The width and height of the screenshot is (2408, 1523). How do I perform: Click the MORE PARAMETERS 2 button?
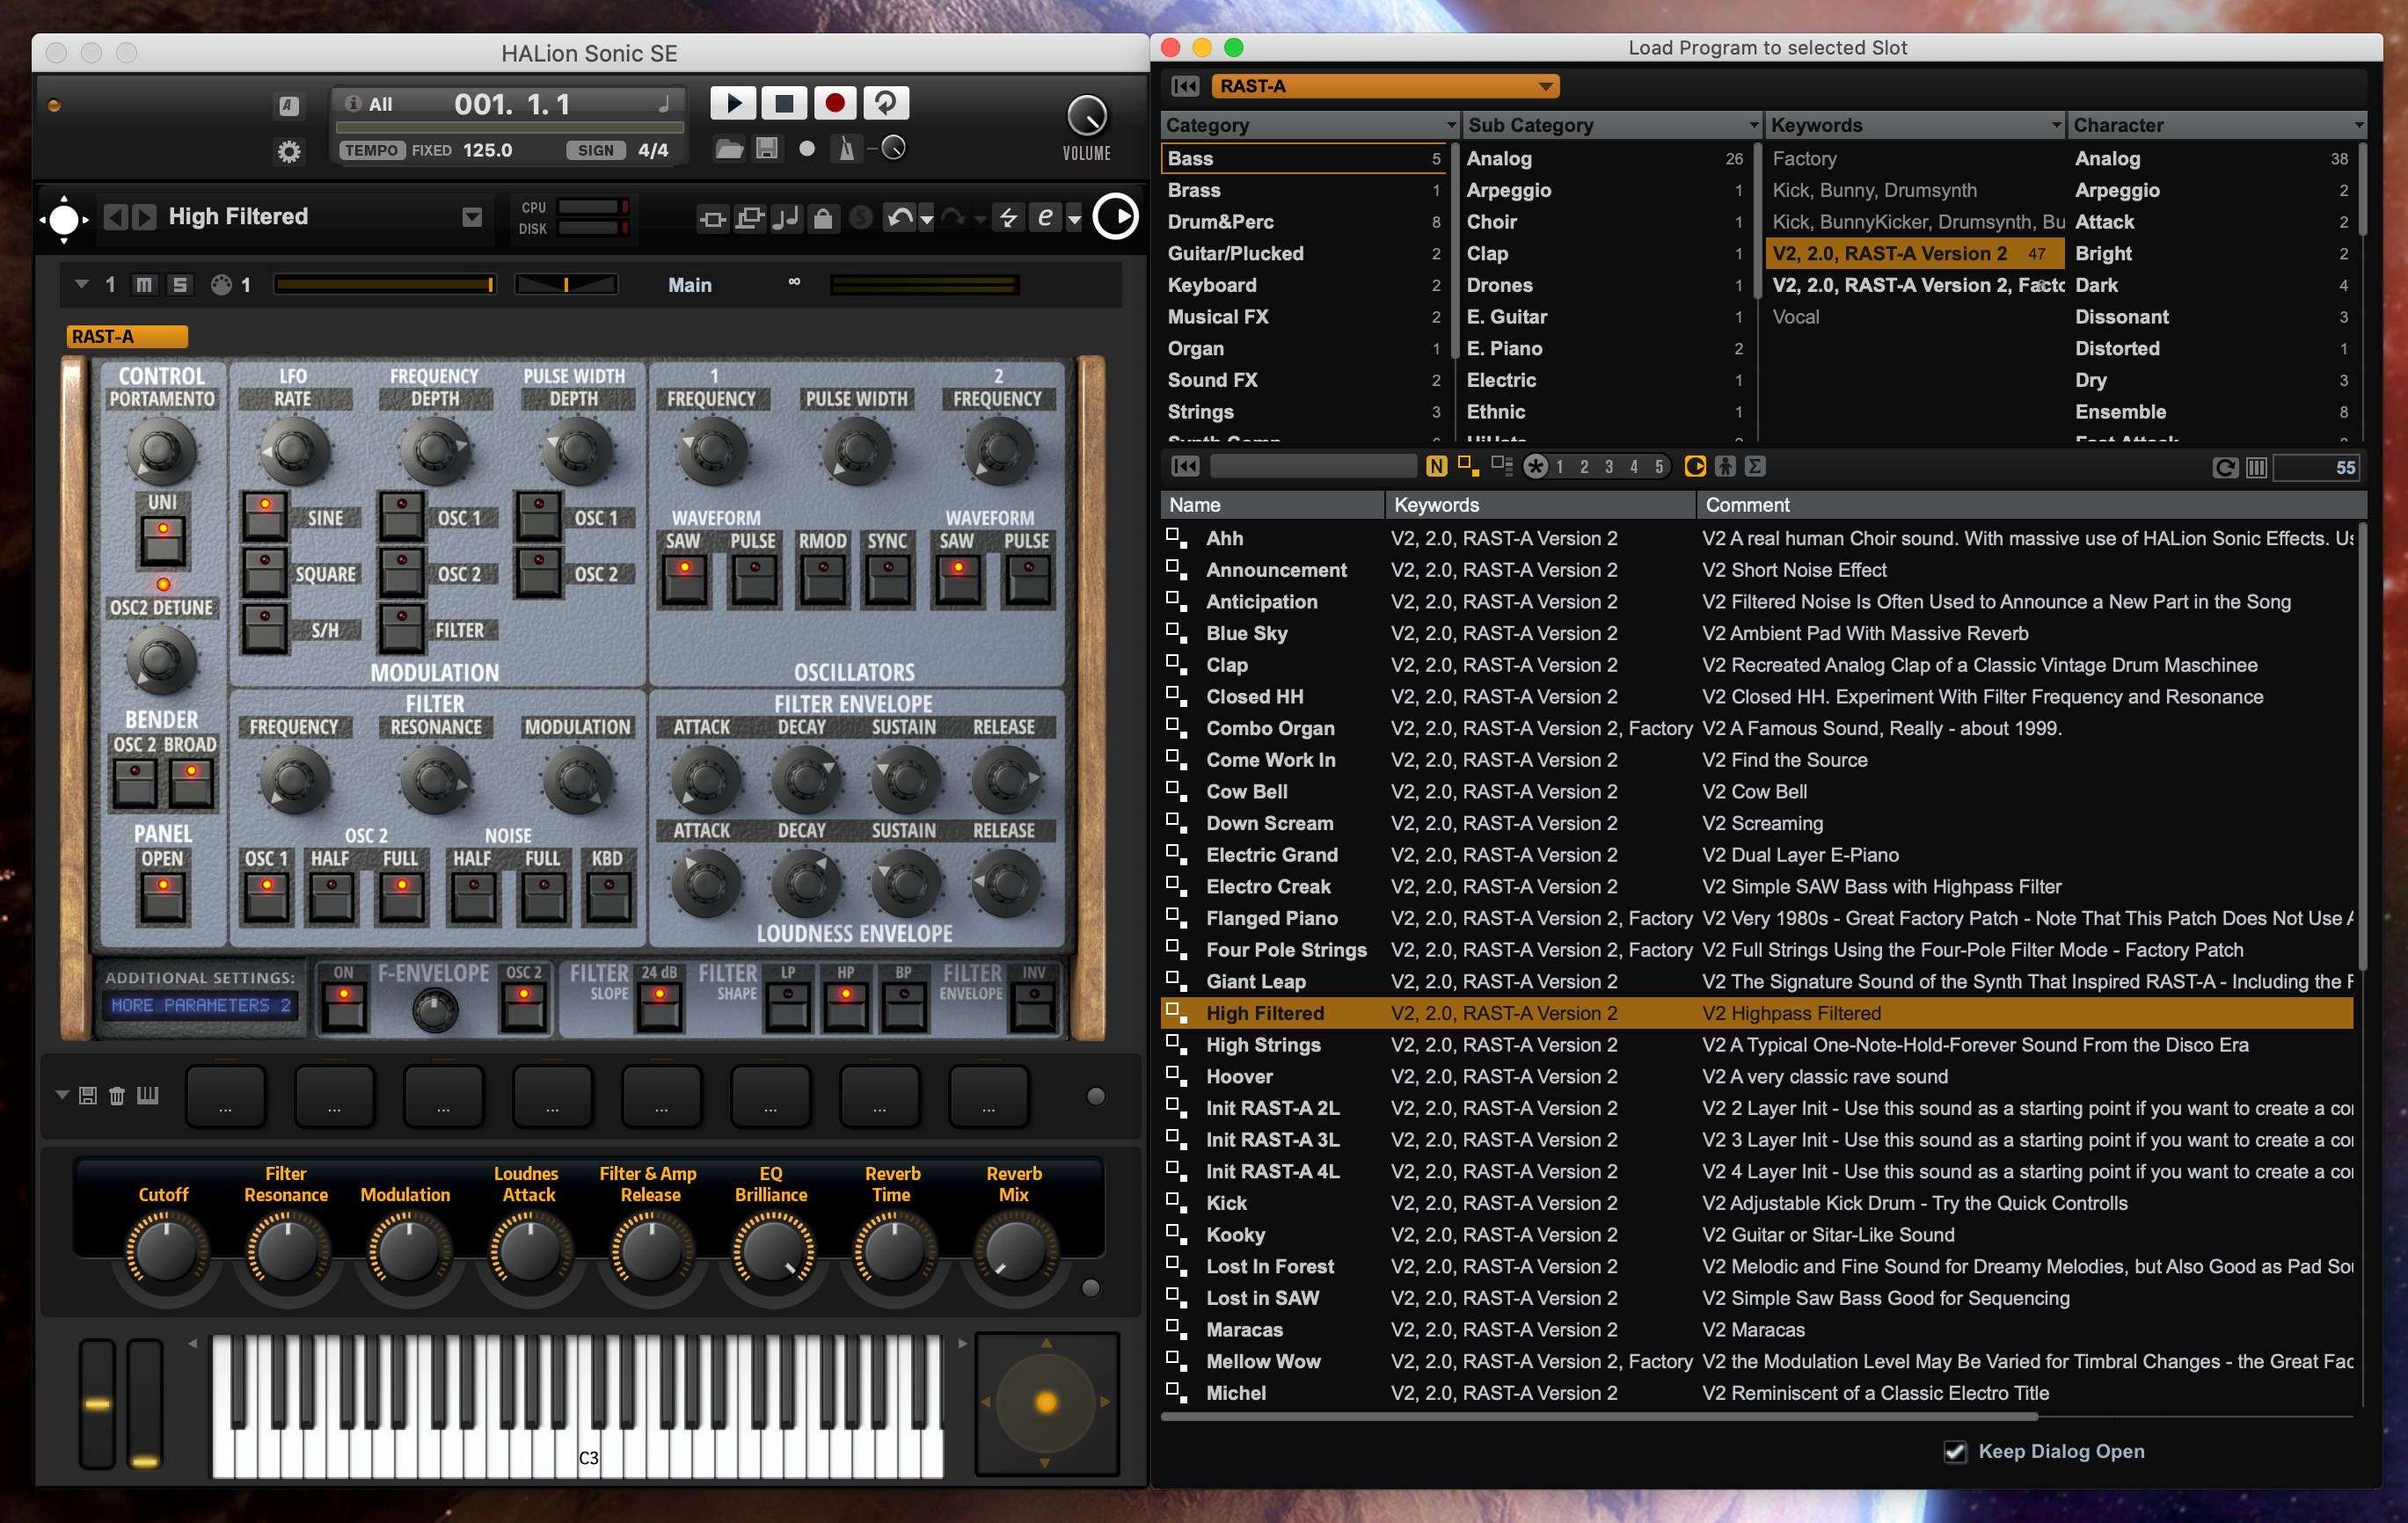(x=200, y=1005)
